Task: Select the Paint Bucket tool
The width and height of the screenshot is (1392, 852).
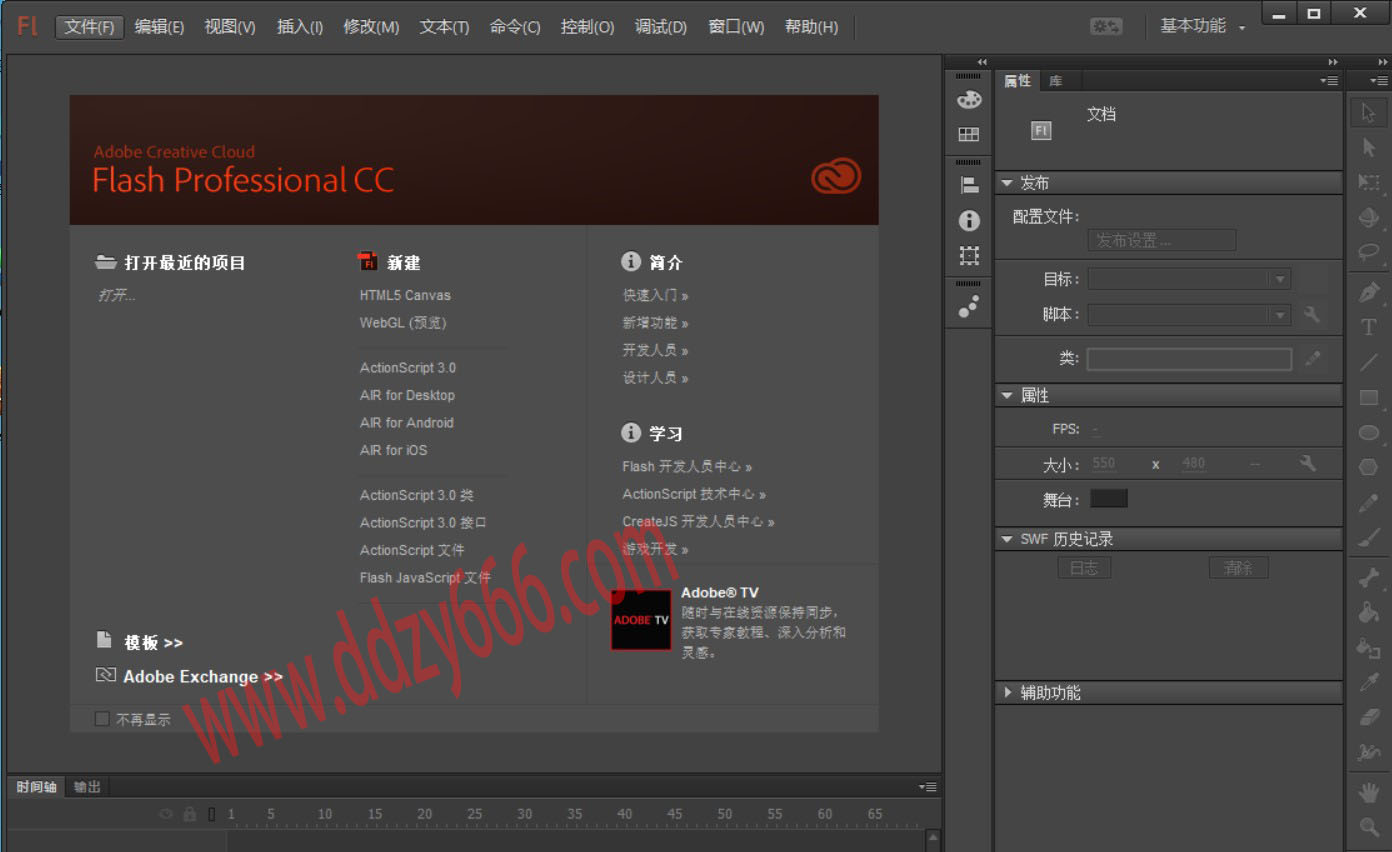Action: tap(1368, 612)
